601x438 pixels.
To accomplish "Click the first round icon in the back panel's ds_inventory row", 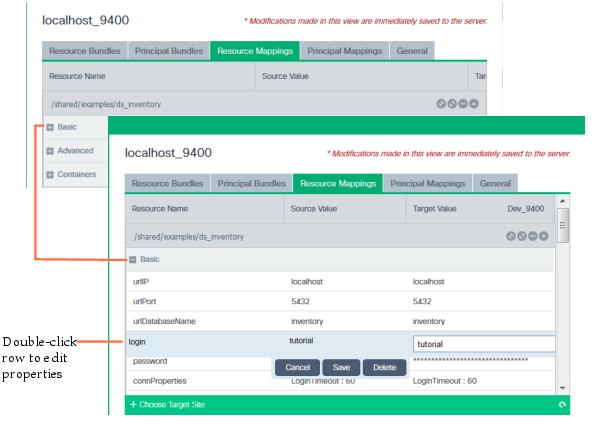I will (441, 103).
